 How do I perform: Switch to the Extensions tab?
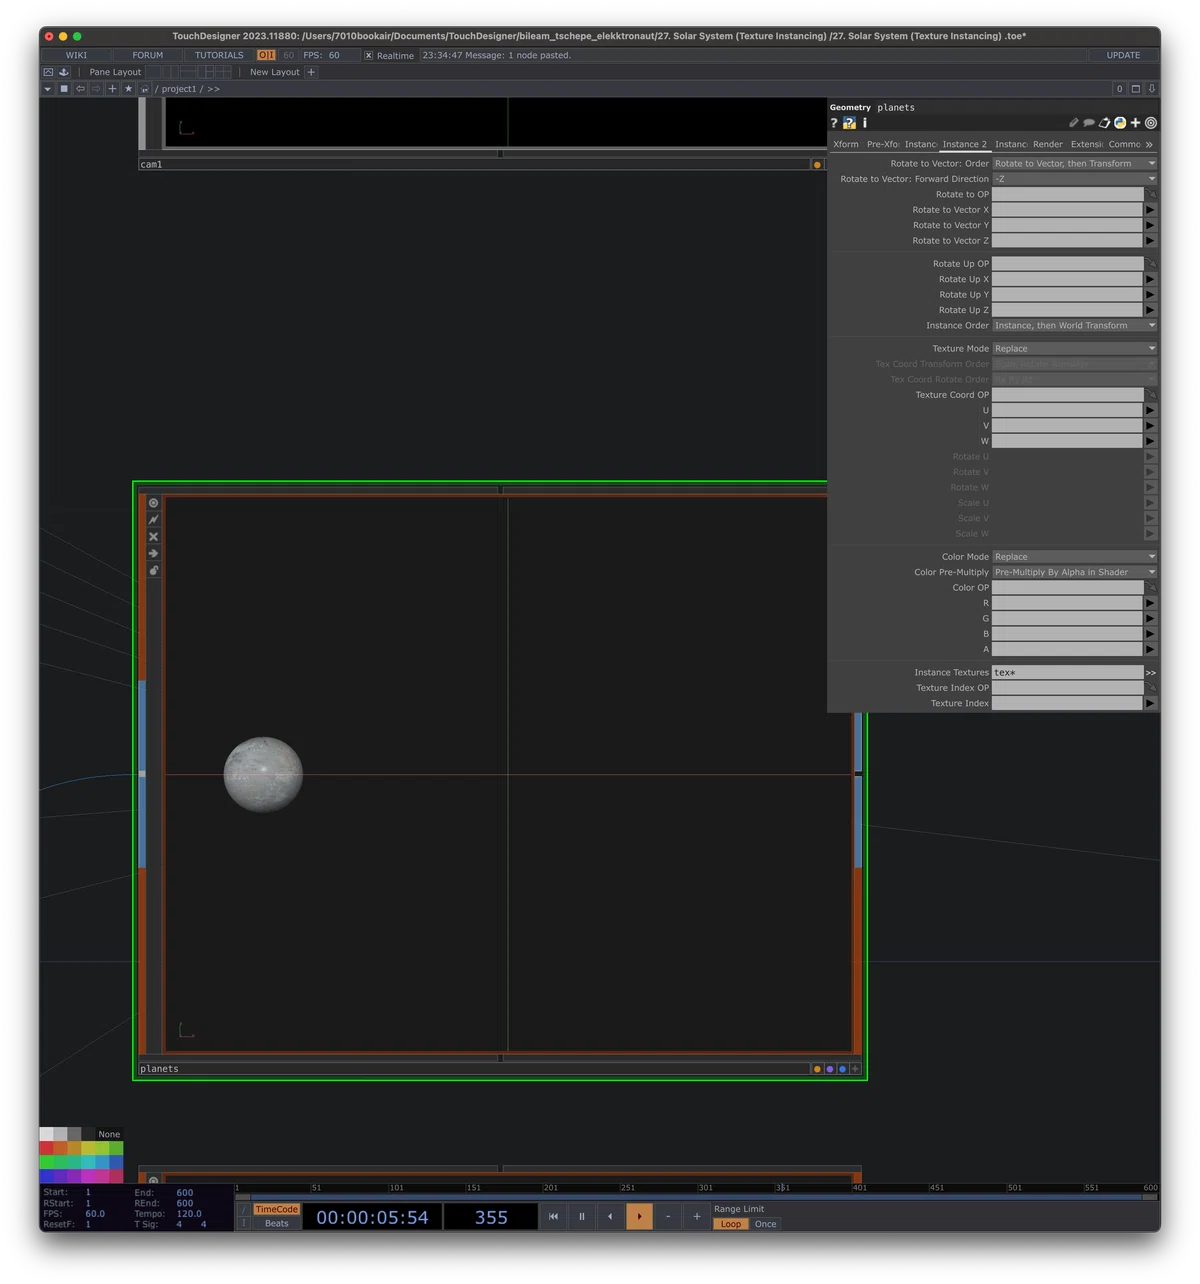tap(1087, 144)
